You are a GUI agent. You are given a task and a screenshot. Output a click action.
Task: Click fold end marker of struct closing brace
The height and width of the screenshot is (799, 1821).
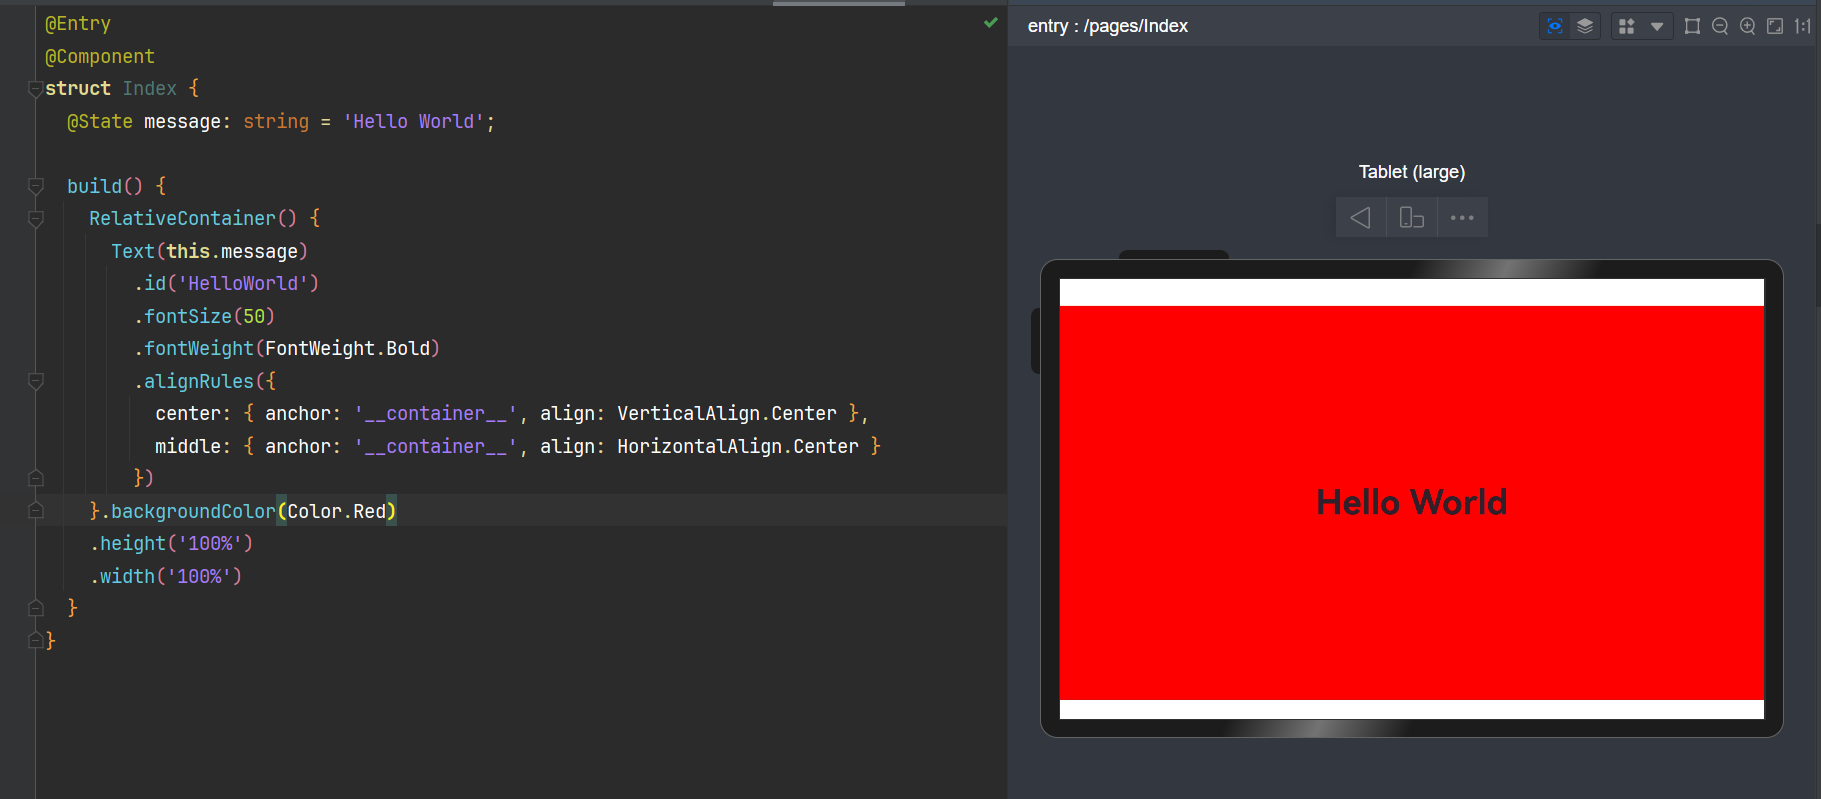36,640
